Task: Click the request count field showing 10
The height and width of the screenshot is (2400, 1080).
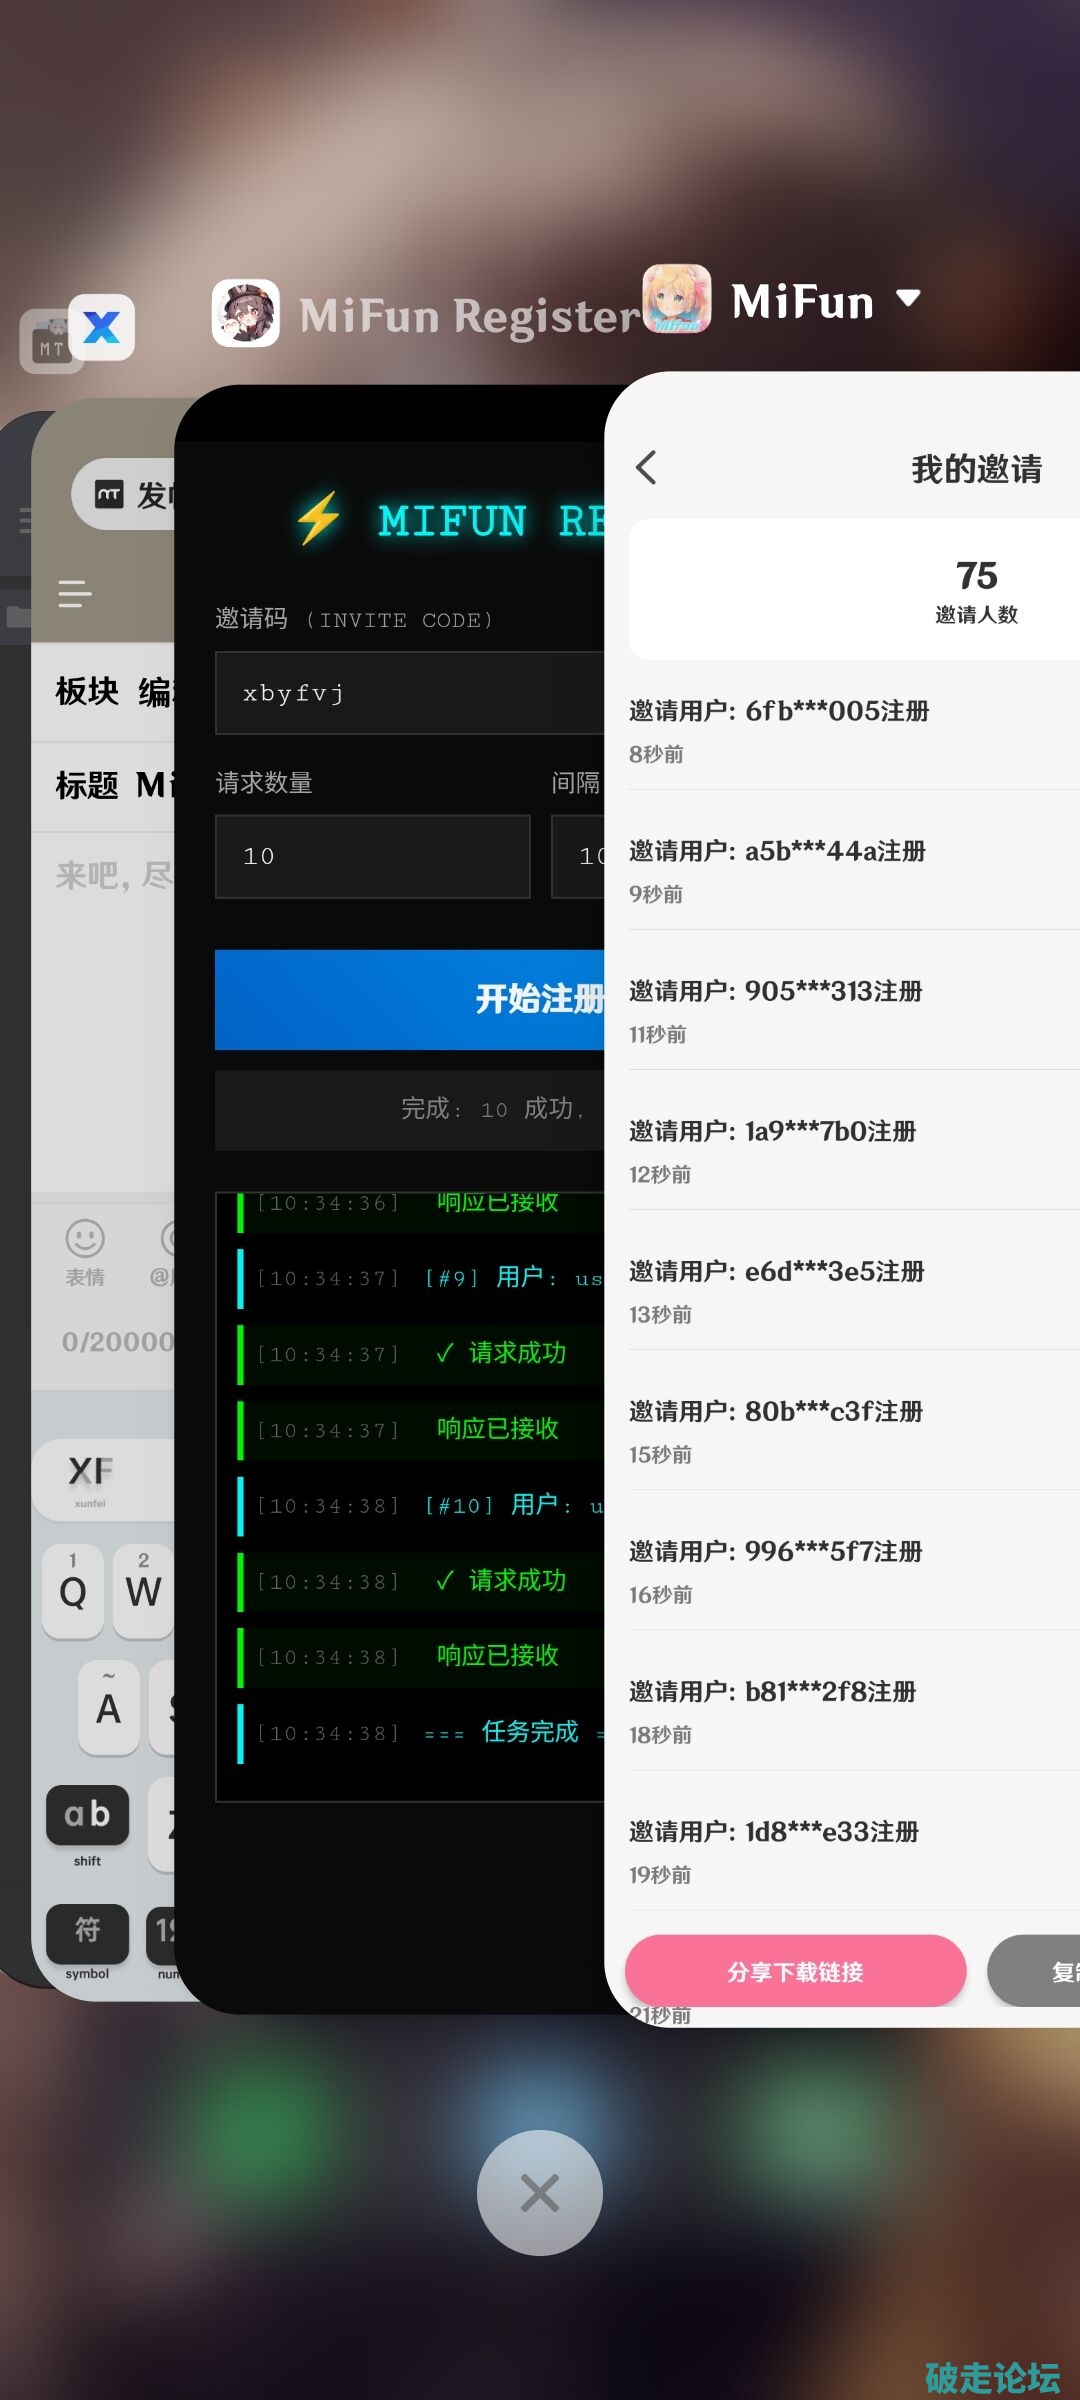Action: 372,856
